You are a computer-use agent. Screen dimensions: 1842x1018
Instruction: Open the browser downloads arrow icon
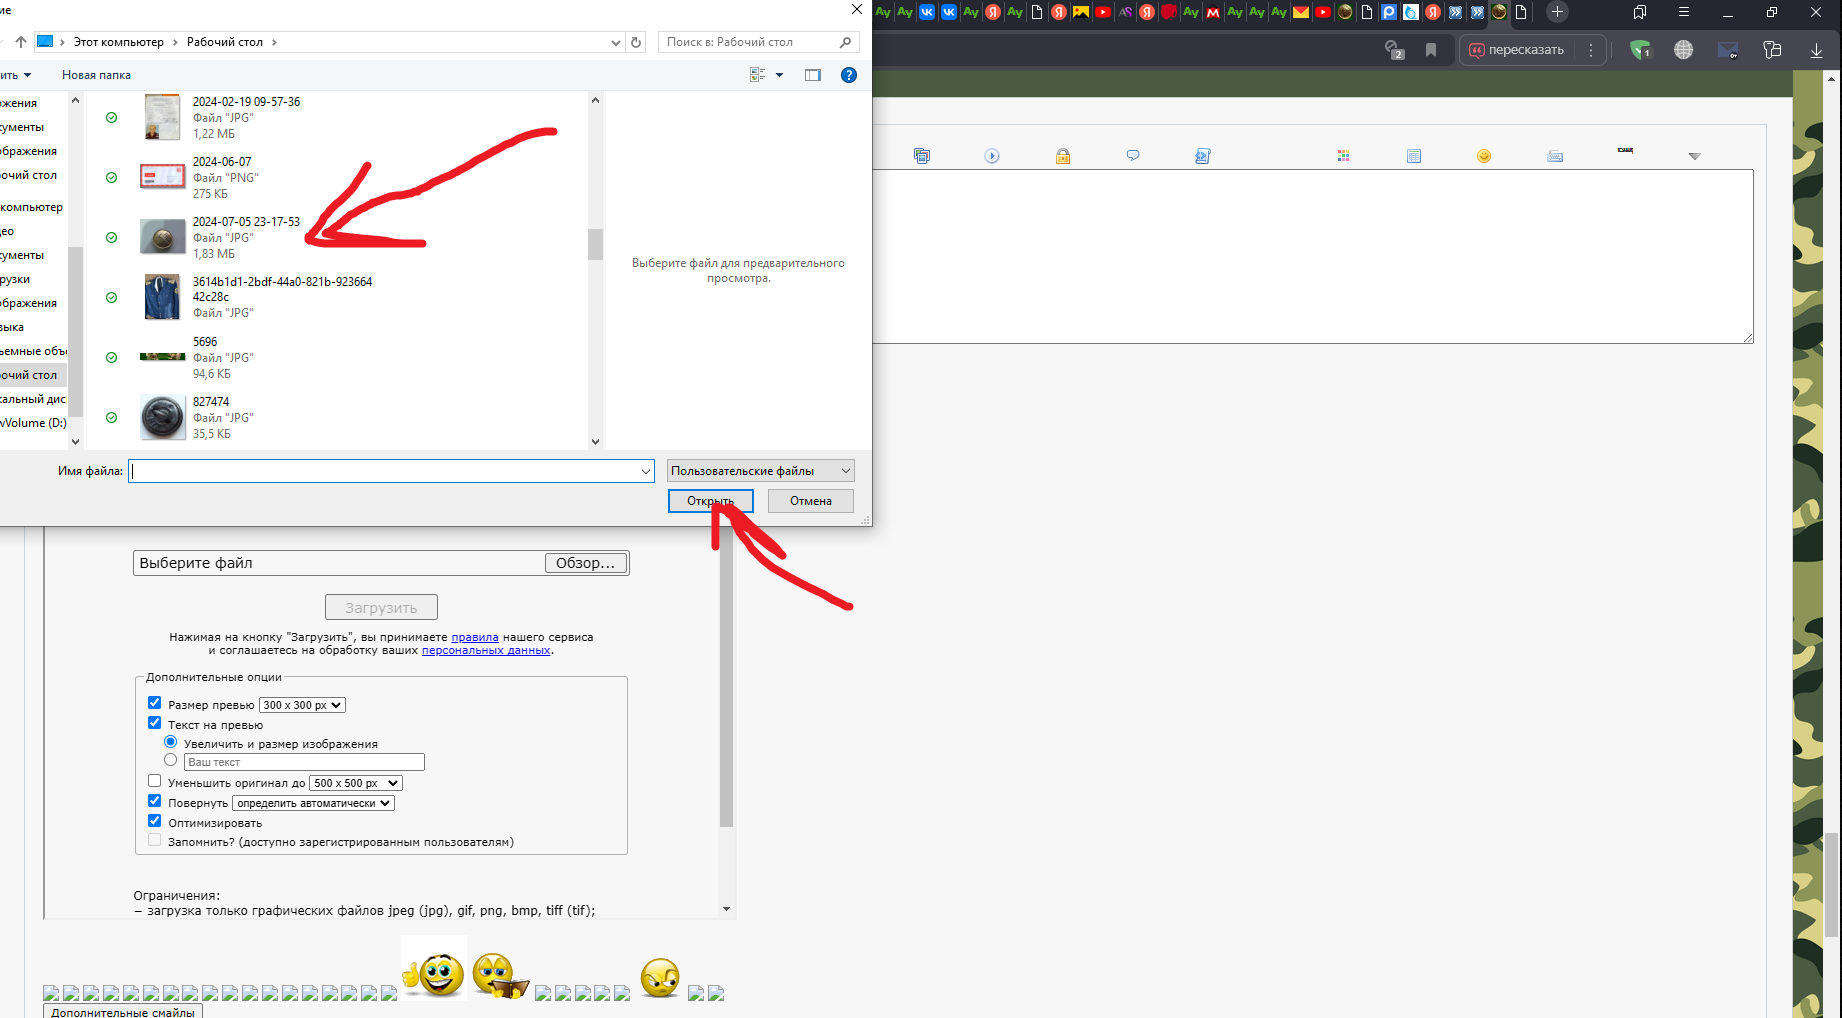1816,50
